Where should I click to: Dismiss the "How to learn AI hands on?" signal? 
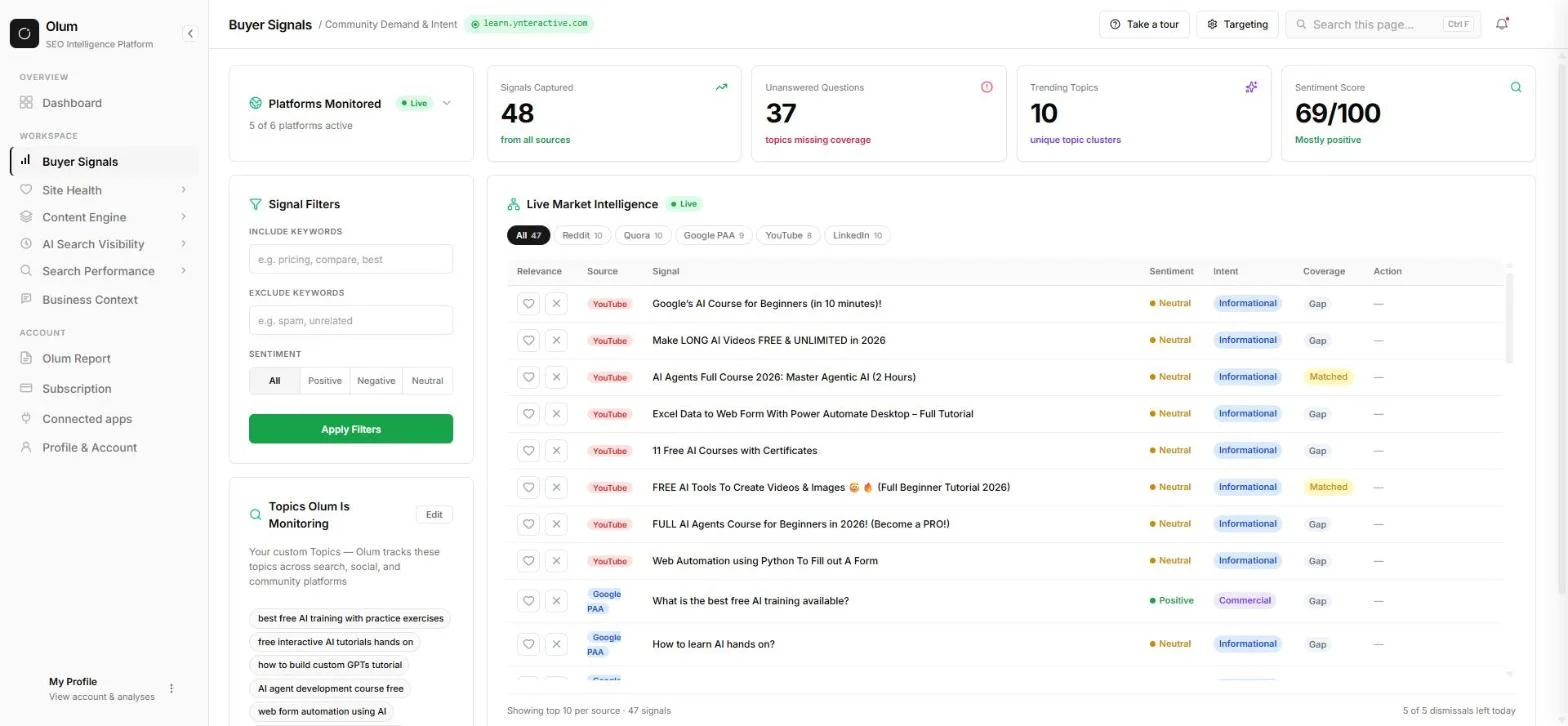[x=557, y=644]
